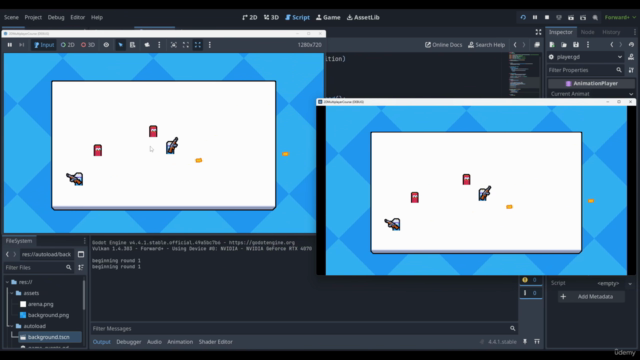
Task: Open Online Docs link
Action: point(443,45)
